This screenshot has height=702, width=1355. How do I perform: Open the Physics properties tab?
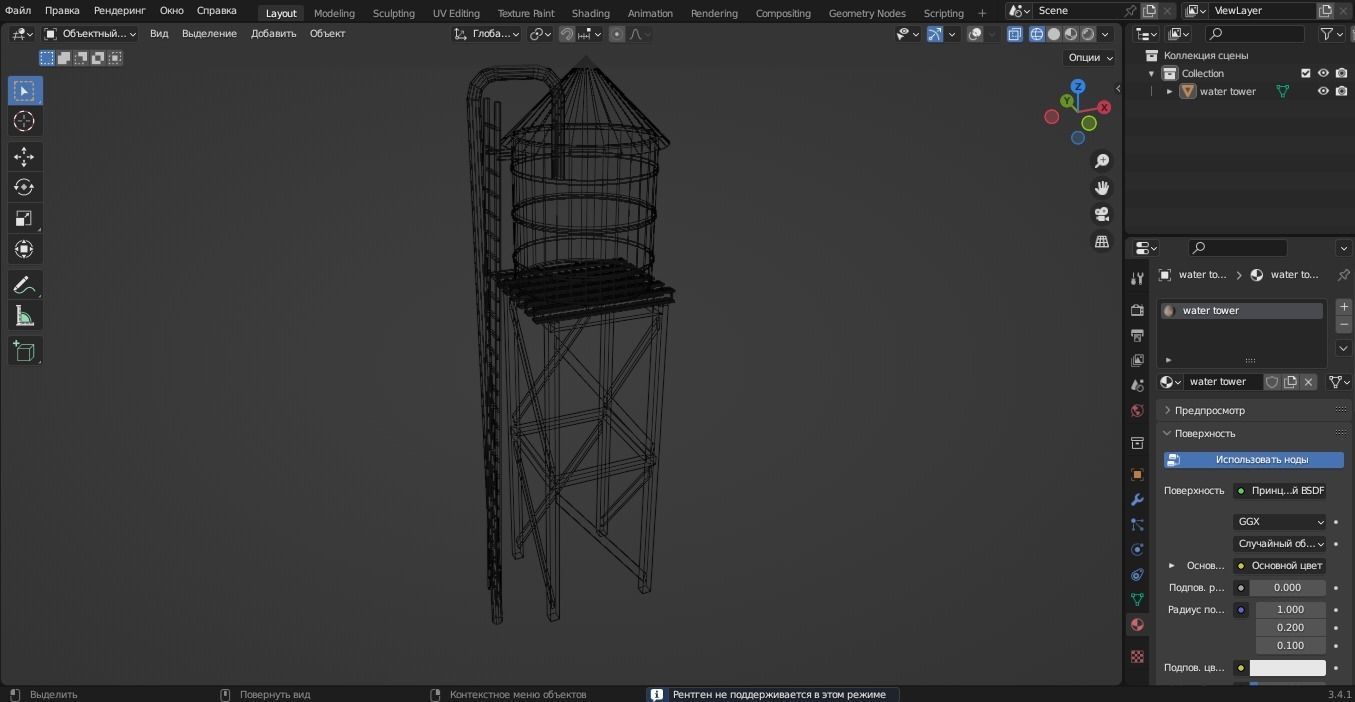pos(1137,549)
